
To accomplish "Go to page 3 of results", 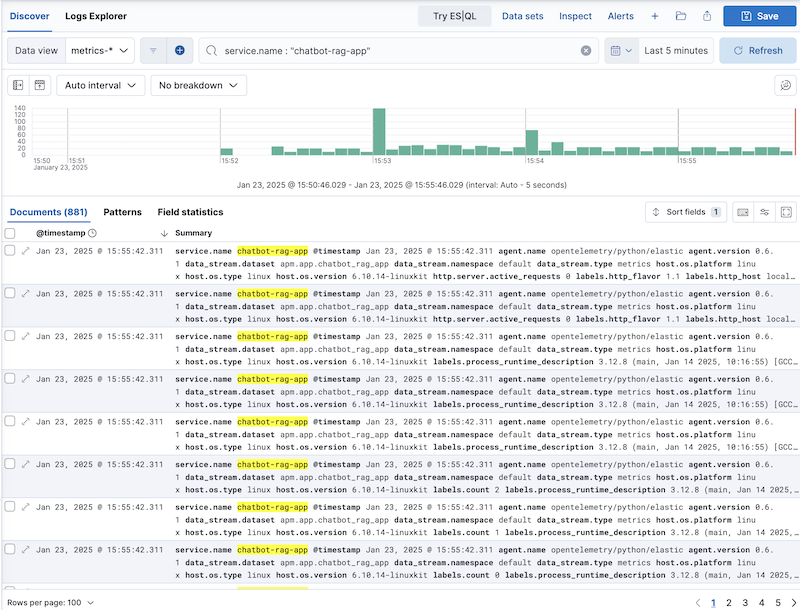I will click(745, 602).
